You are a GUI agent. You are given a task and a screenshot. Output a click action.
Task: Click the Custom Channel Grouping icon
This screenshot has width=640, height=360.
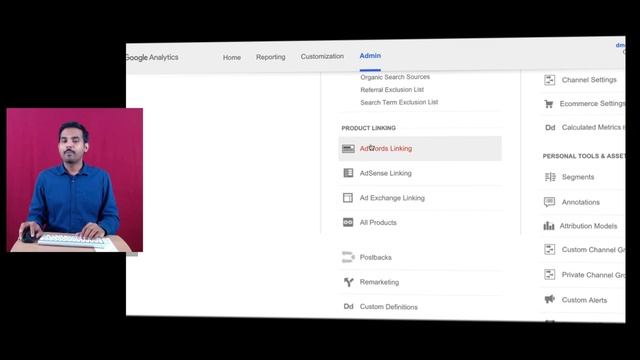click(x=550, y=249)
